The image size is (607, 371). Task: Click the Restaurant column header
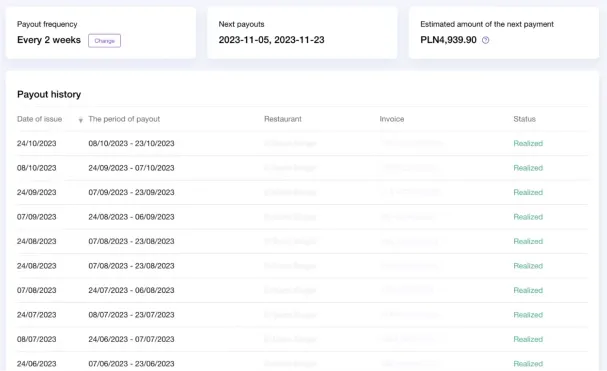click(283, 119)
